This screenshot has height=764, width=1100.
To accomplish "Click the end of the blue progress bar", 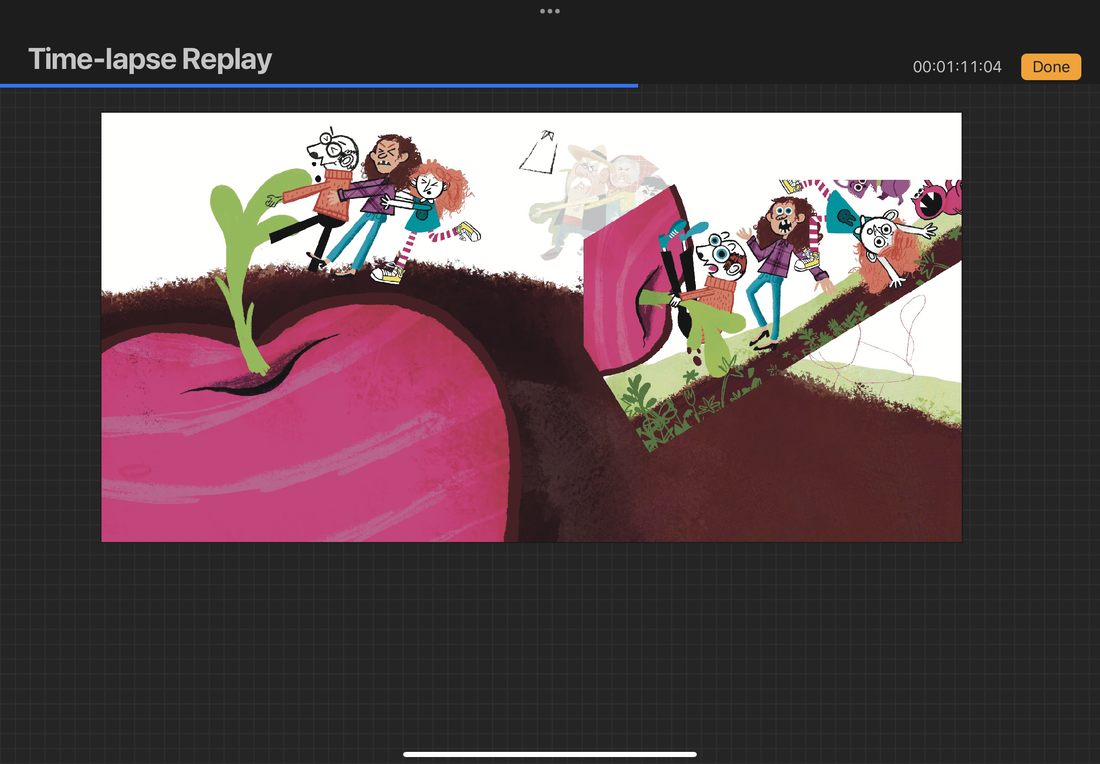I will click(636, 86).
